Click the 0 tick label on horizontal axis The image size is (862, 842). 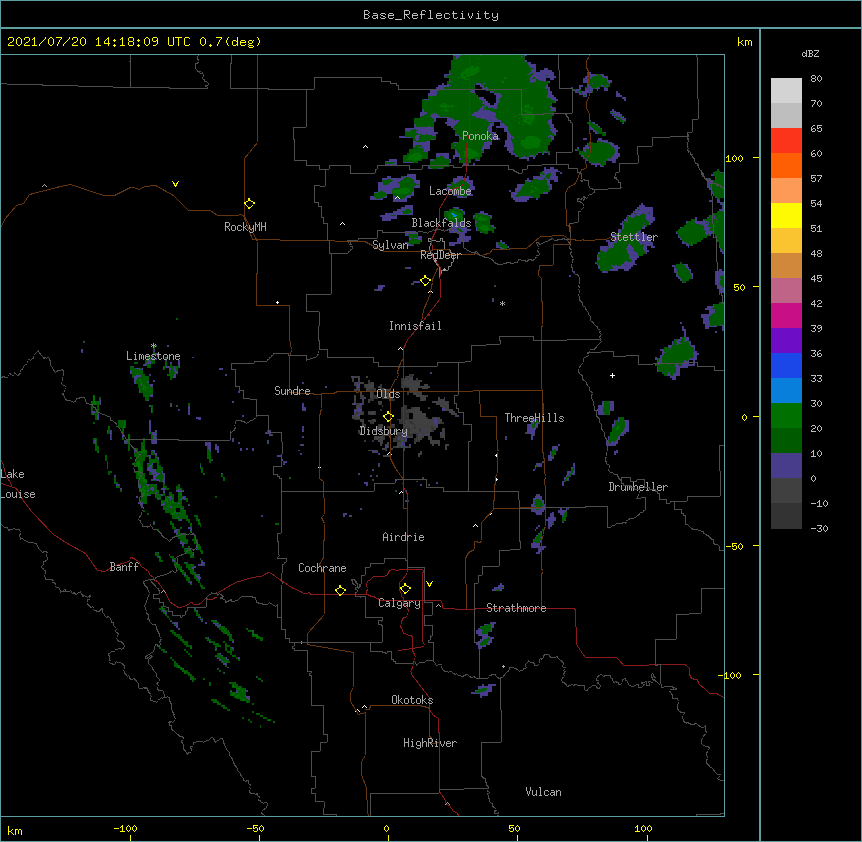click(386, 828)
